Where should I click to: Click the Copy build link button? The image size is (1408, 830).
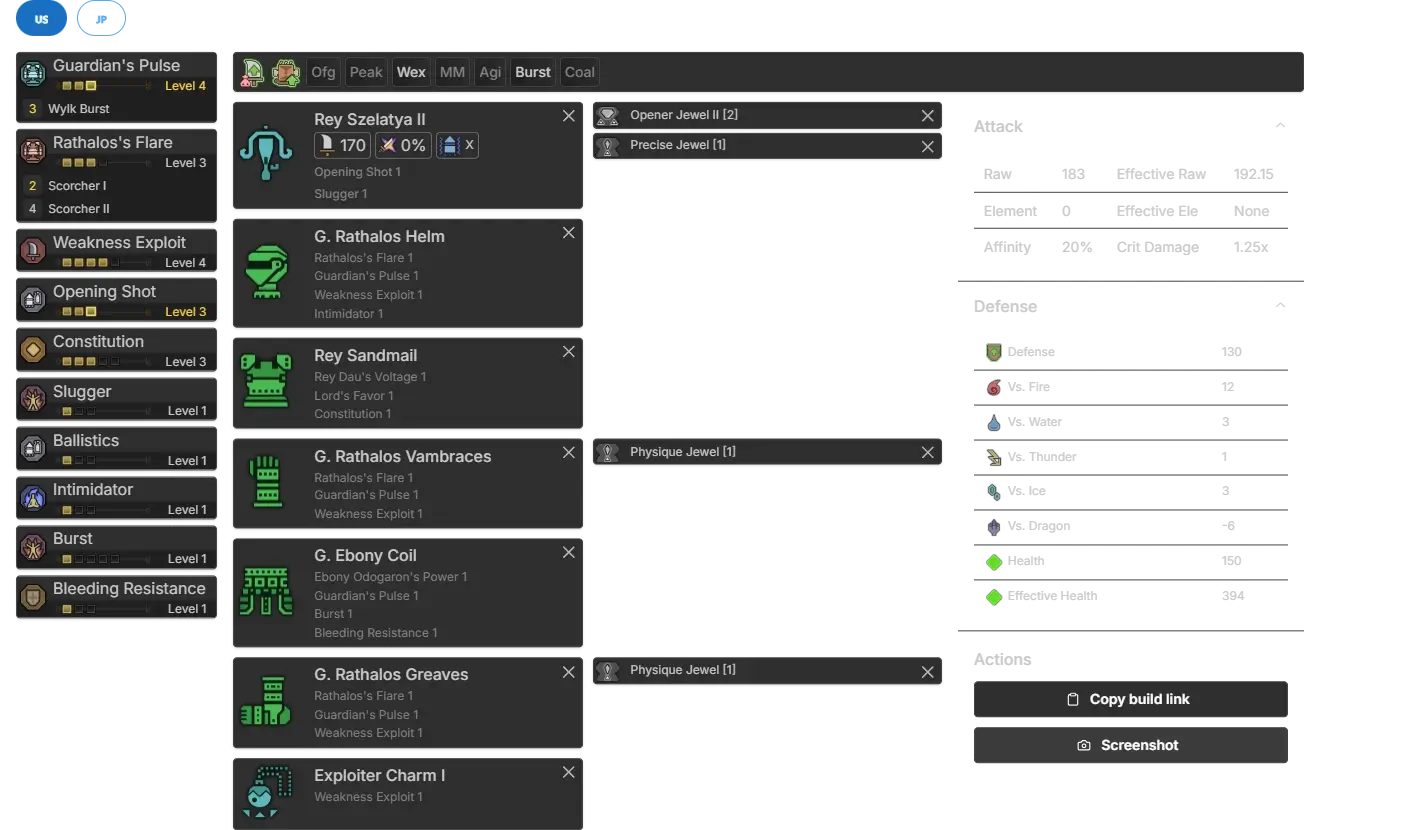pyautogui.click(x=1128, y=699)
